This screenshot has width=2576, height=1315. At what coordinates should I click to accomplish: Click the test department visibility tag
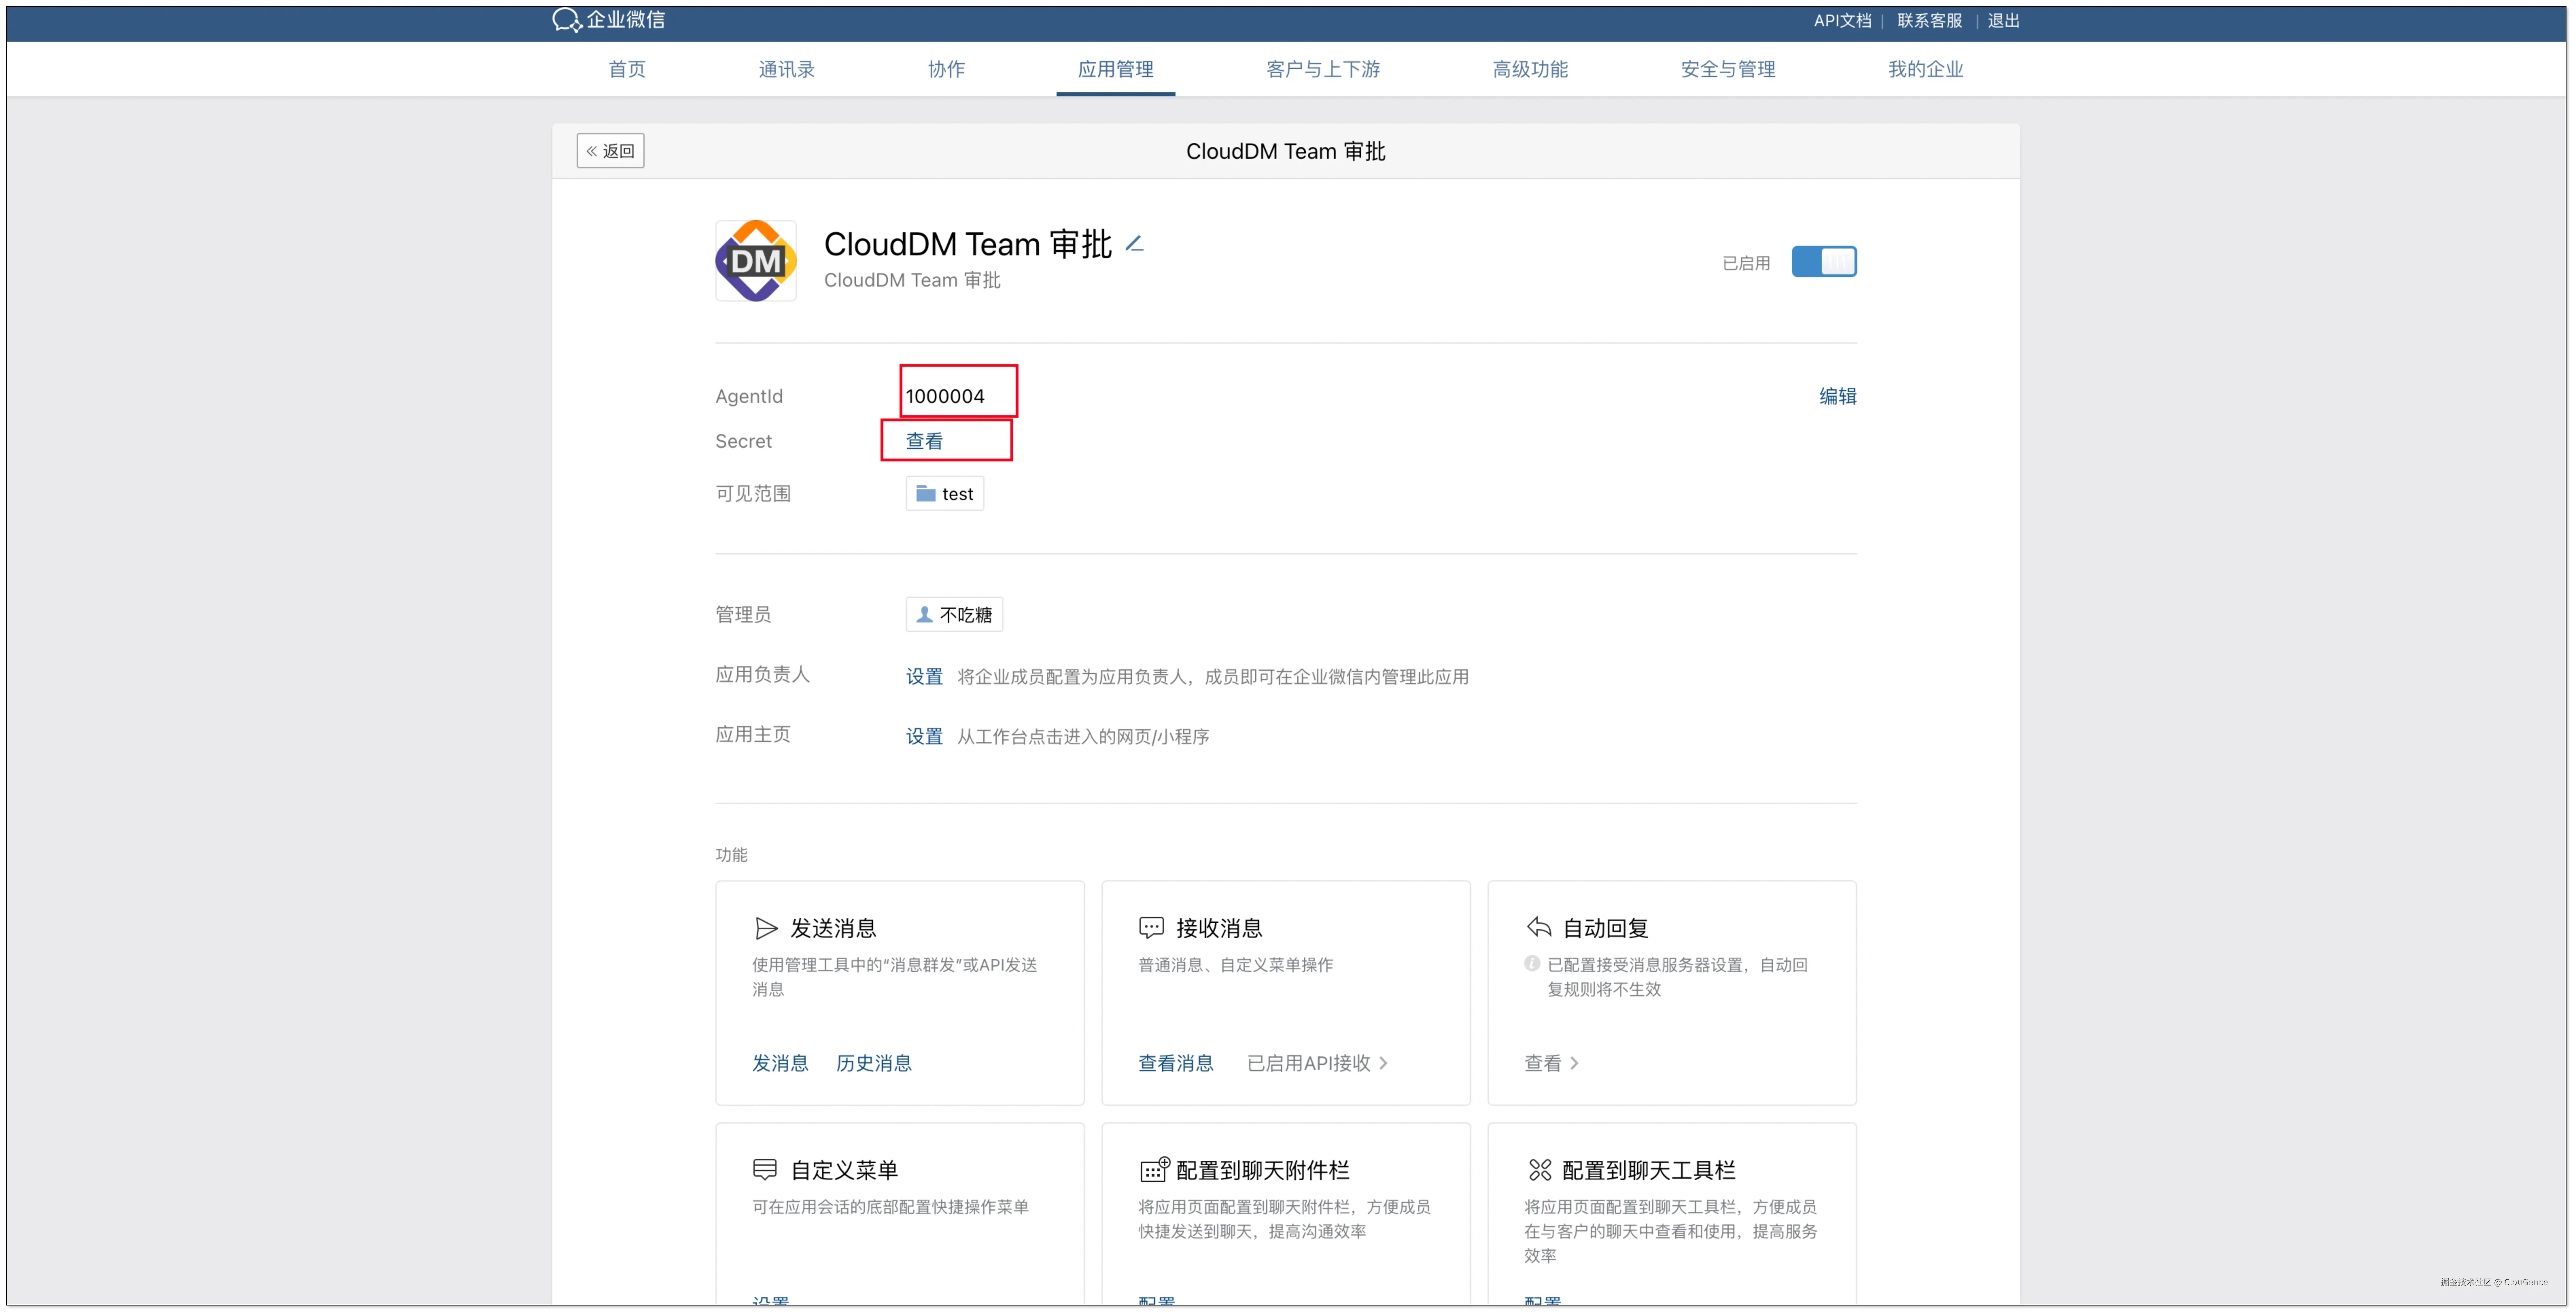945,494
